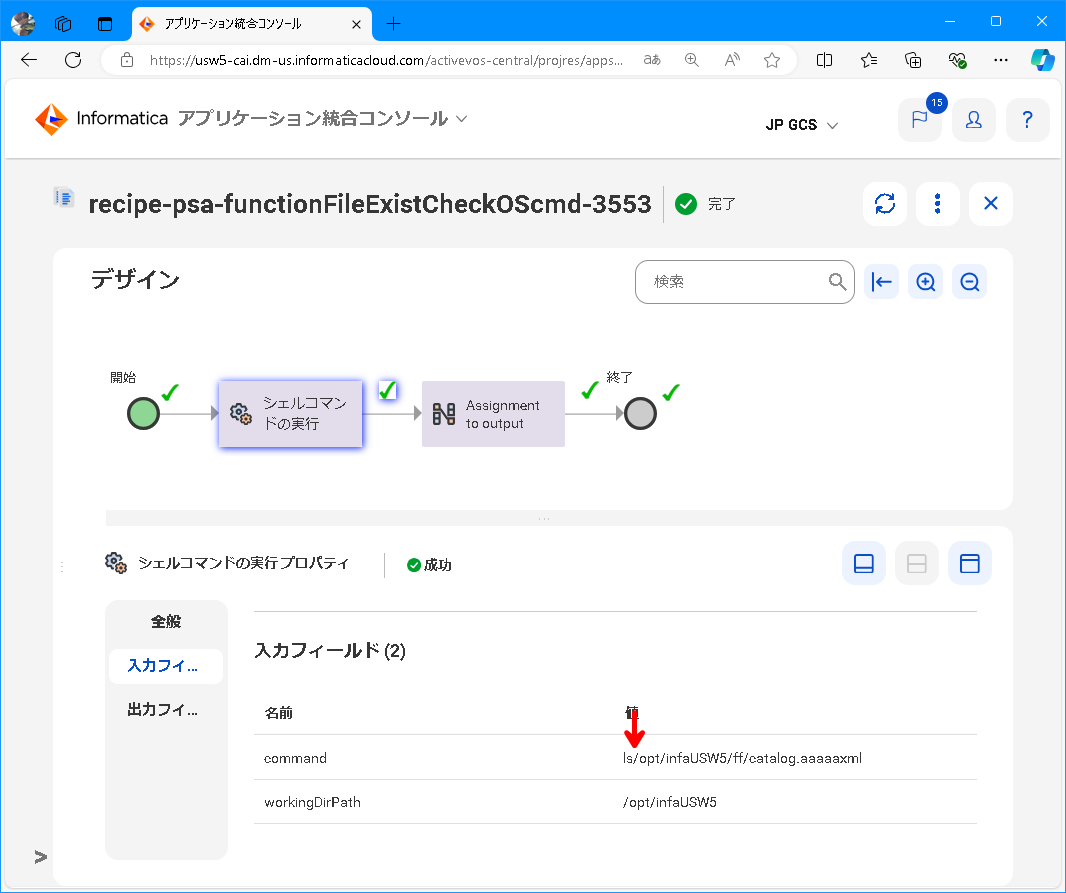Image resolution: width=1066 pixels, height=893 pixels.
Task: Zoom out on the design canvas
Action: pos(969,281)
